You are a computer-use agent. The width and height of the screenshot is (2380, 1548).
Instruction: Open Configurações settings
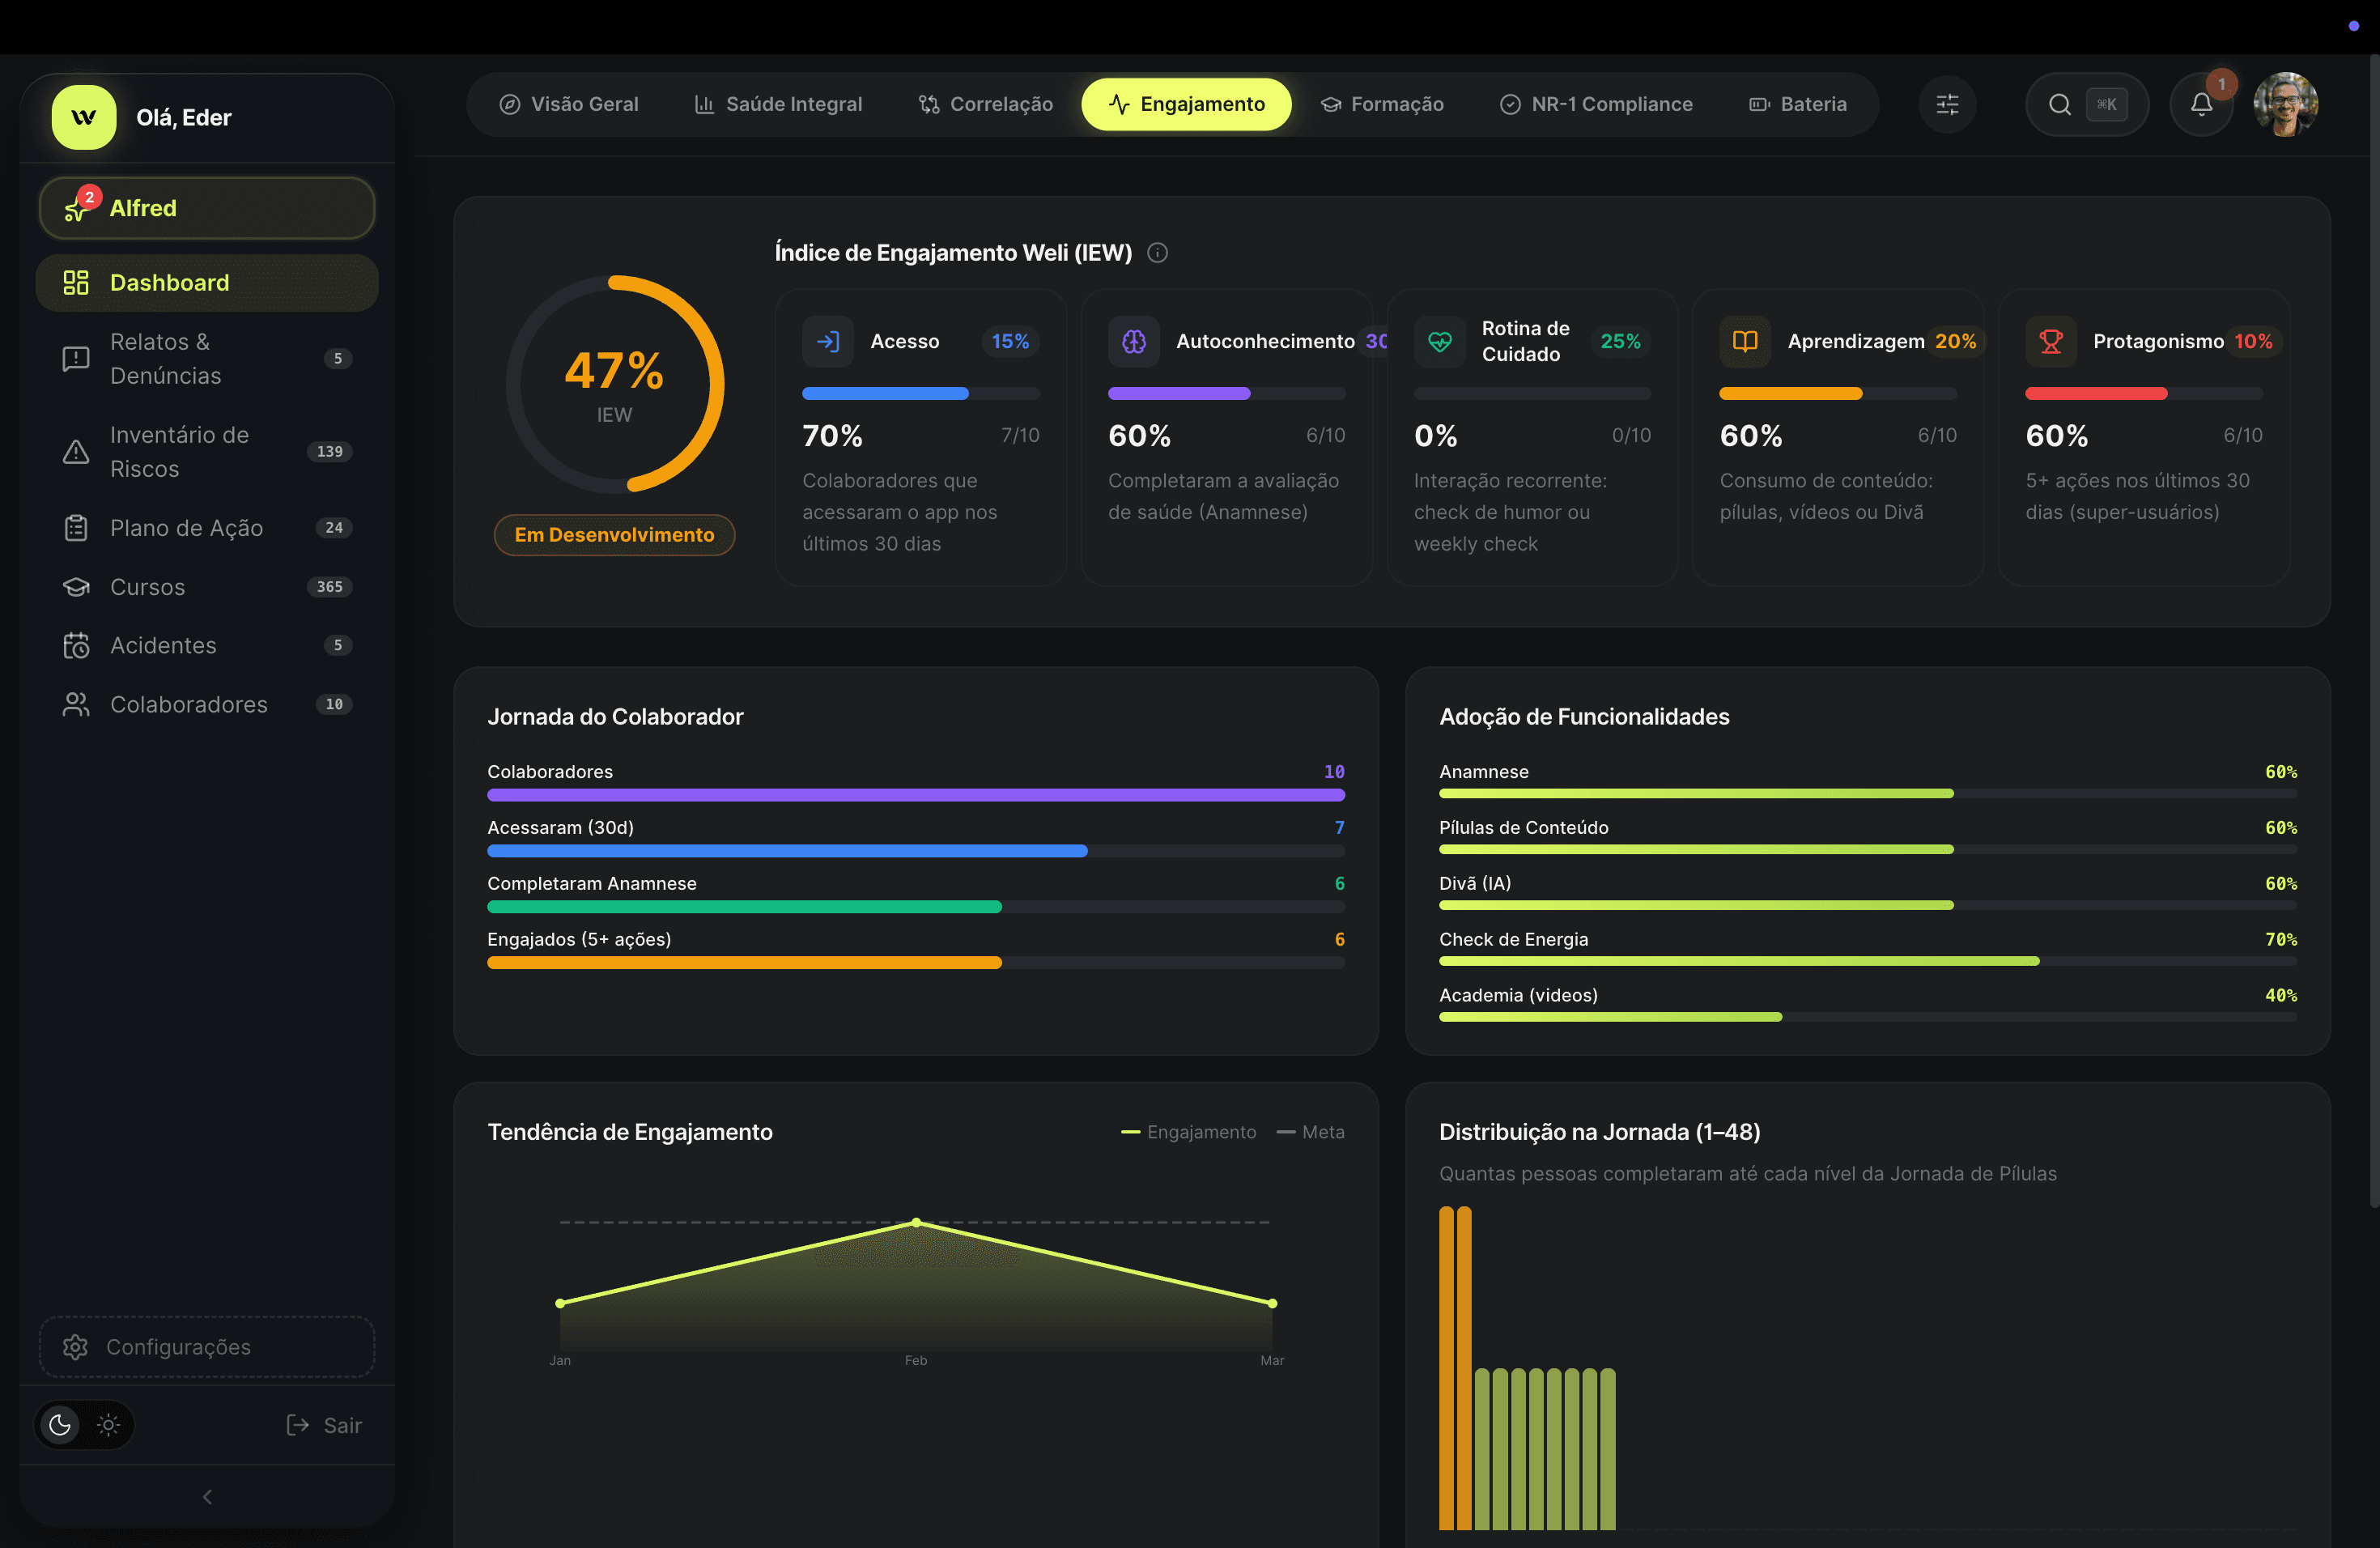pyautogui.click(x=207, y=1346)
